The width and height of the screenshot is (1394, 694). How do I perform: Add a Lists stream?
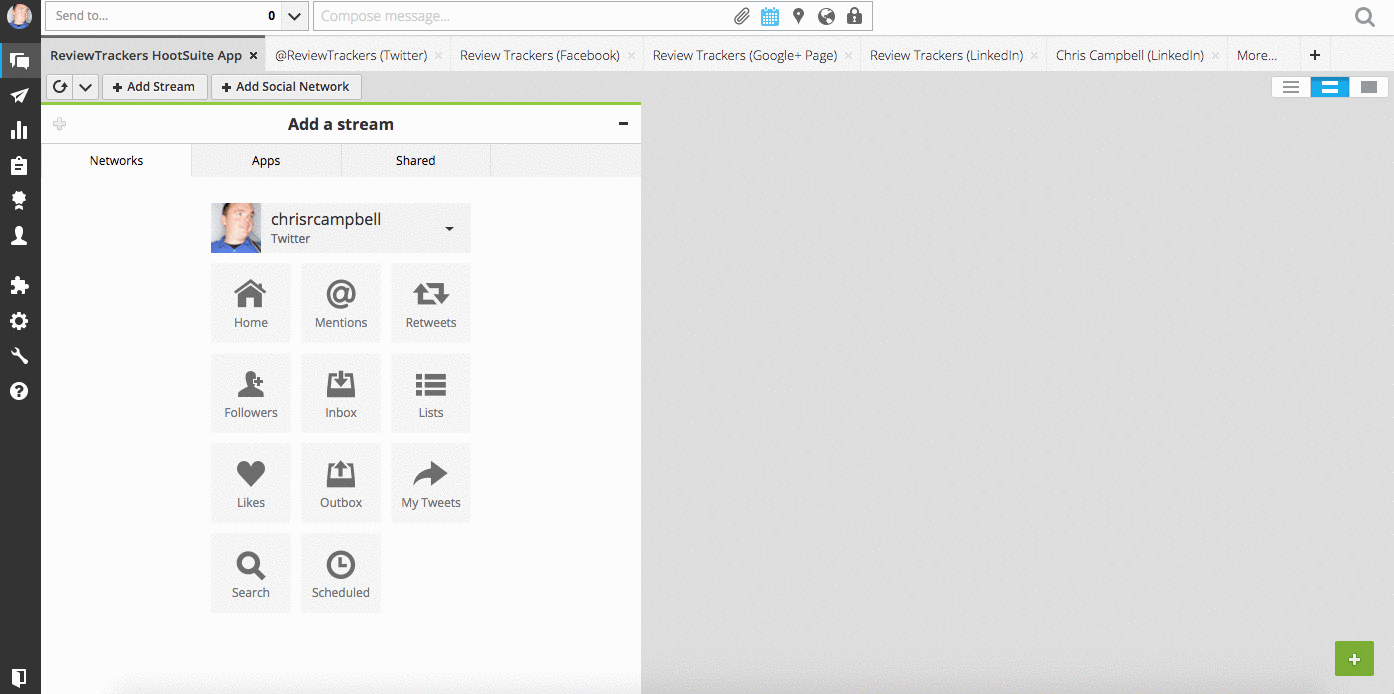(x=431, y=393)
